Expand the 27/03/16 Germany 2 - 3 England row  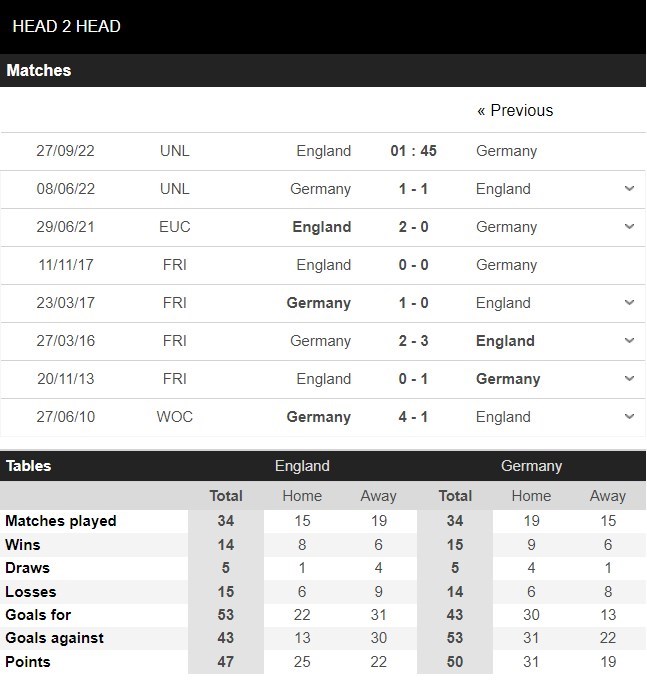pos(629,341)
